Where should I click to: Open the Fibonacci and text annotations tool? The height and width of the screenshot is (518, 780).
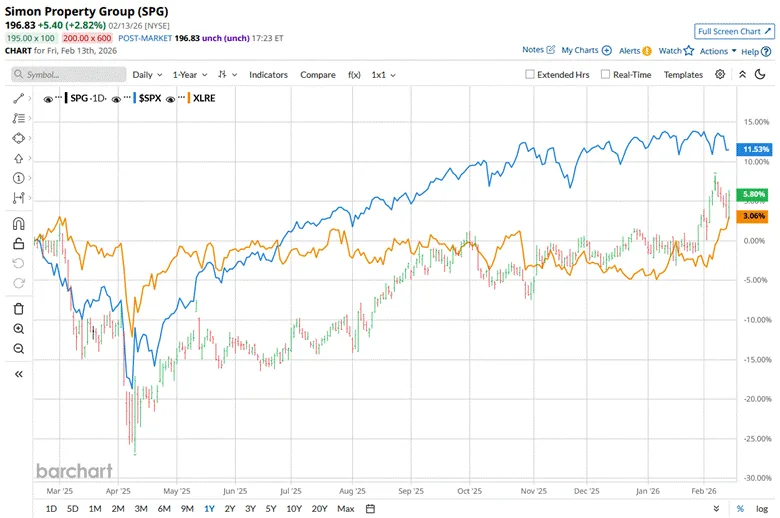click(18, 118)
